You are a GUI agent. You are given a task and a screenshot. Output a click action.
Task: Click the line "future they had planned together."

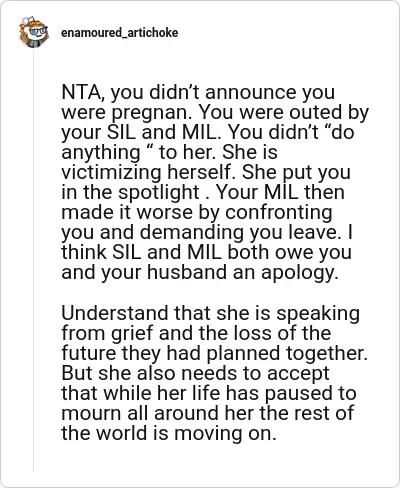tap(214, 353)
